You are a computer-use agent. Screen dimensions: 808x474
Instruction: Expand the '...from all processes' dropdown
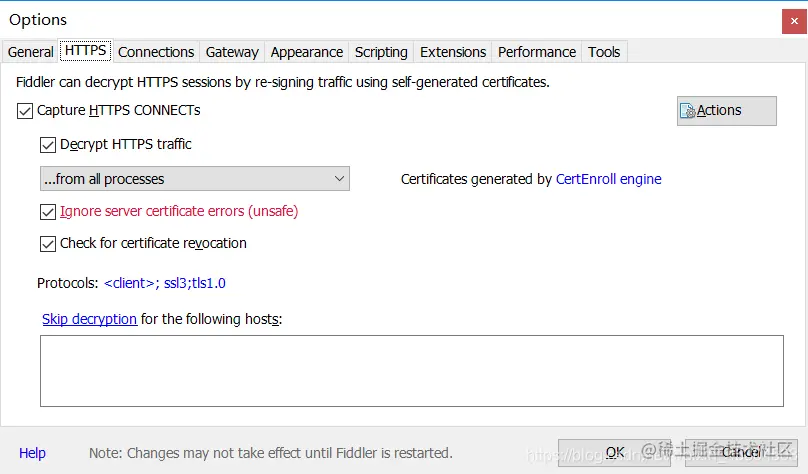[194, 179]
